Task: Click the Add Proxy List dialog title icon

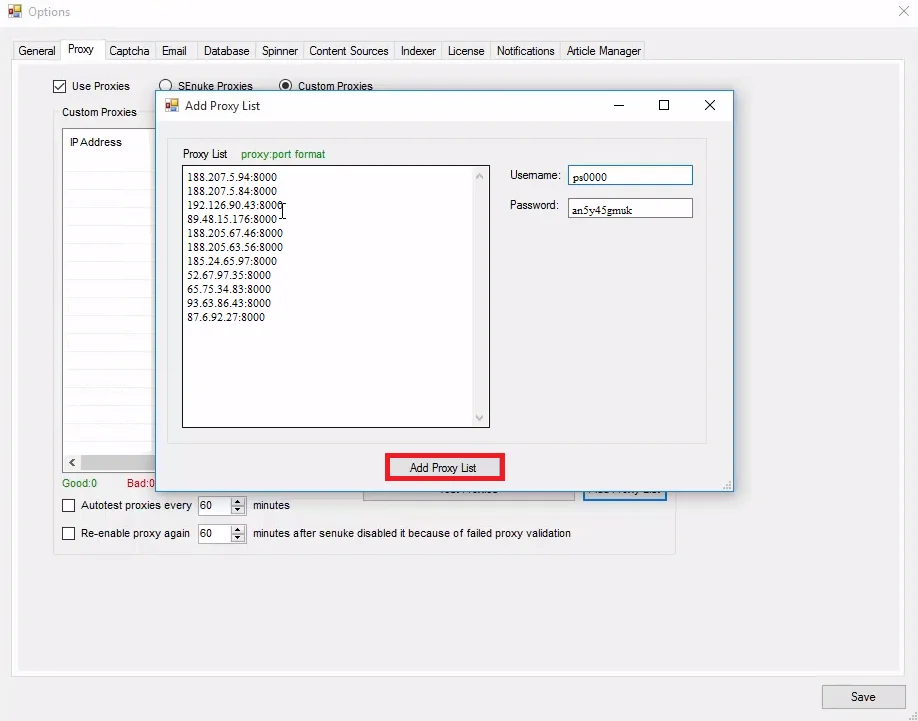Action: click(172, 106)
